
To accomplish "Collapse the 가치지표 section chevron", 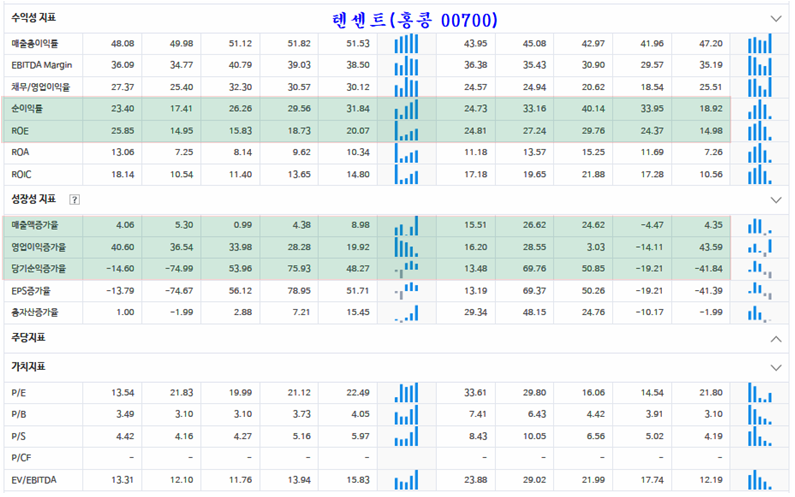I will coord(775,367).
